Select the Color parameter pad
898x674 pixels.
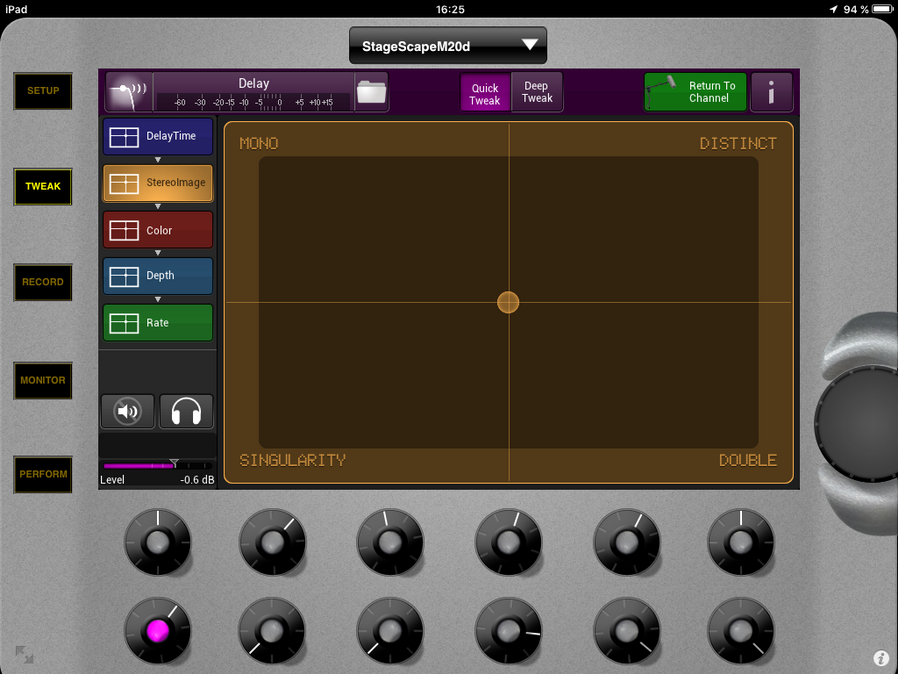(x=158, y=230)
